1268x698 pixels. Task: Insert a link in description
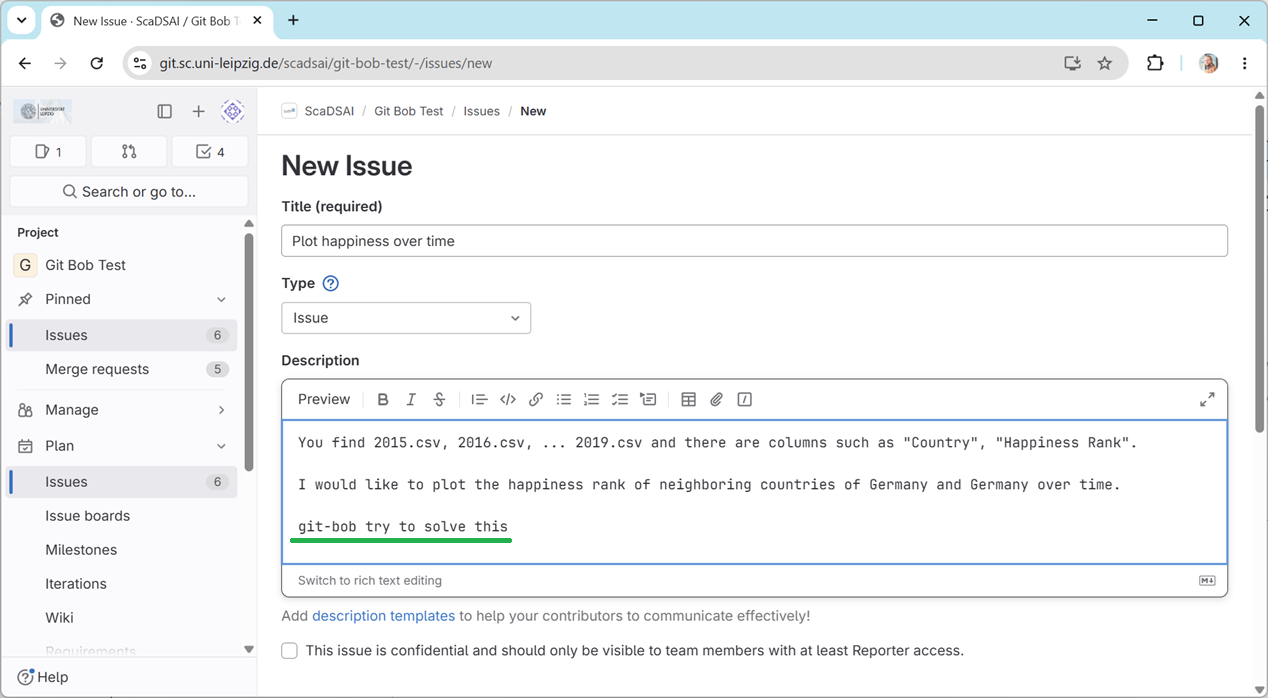pos(536,399)
